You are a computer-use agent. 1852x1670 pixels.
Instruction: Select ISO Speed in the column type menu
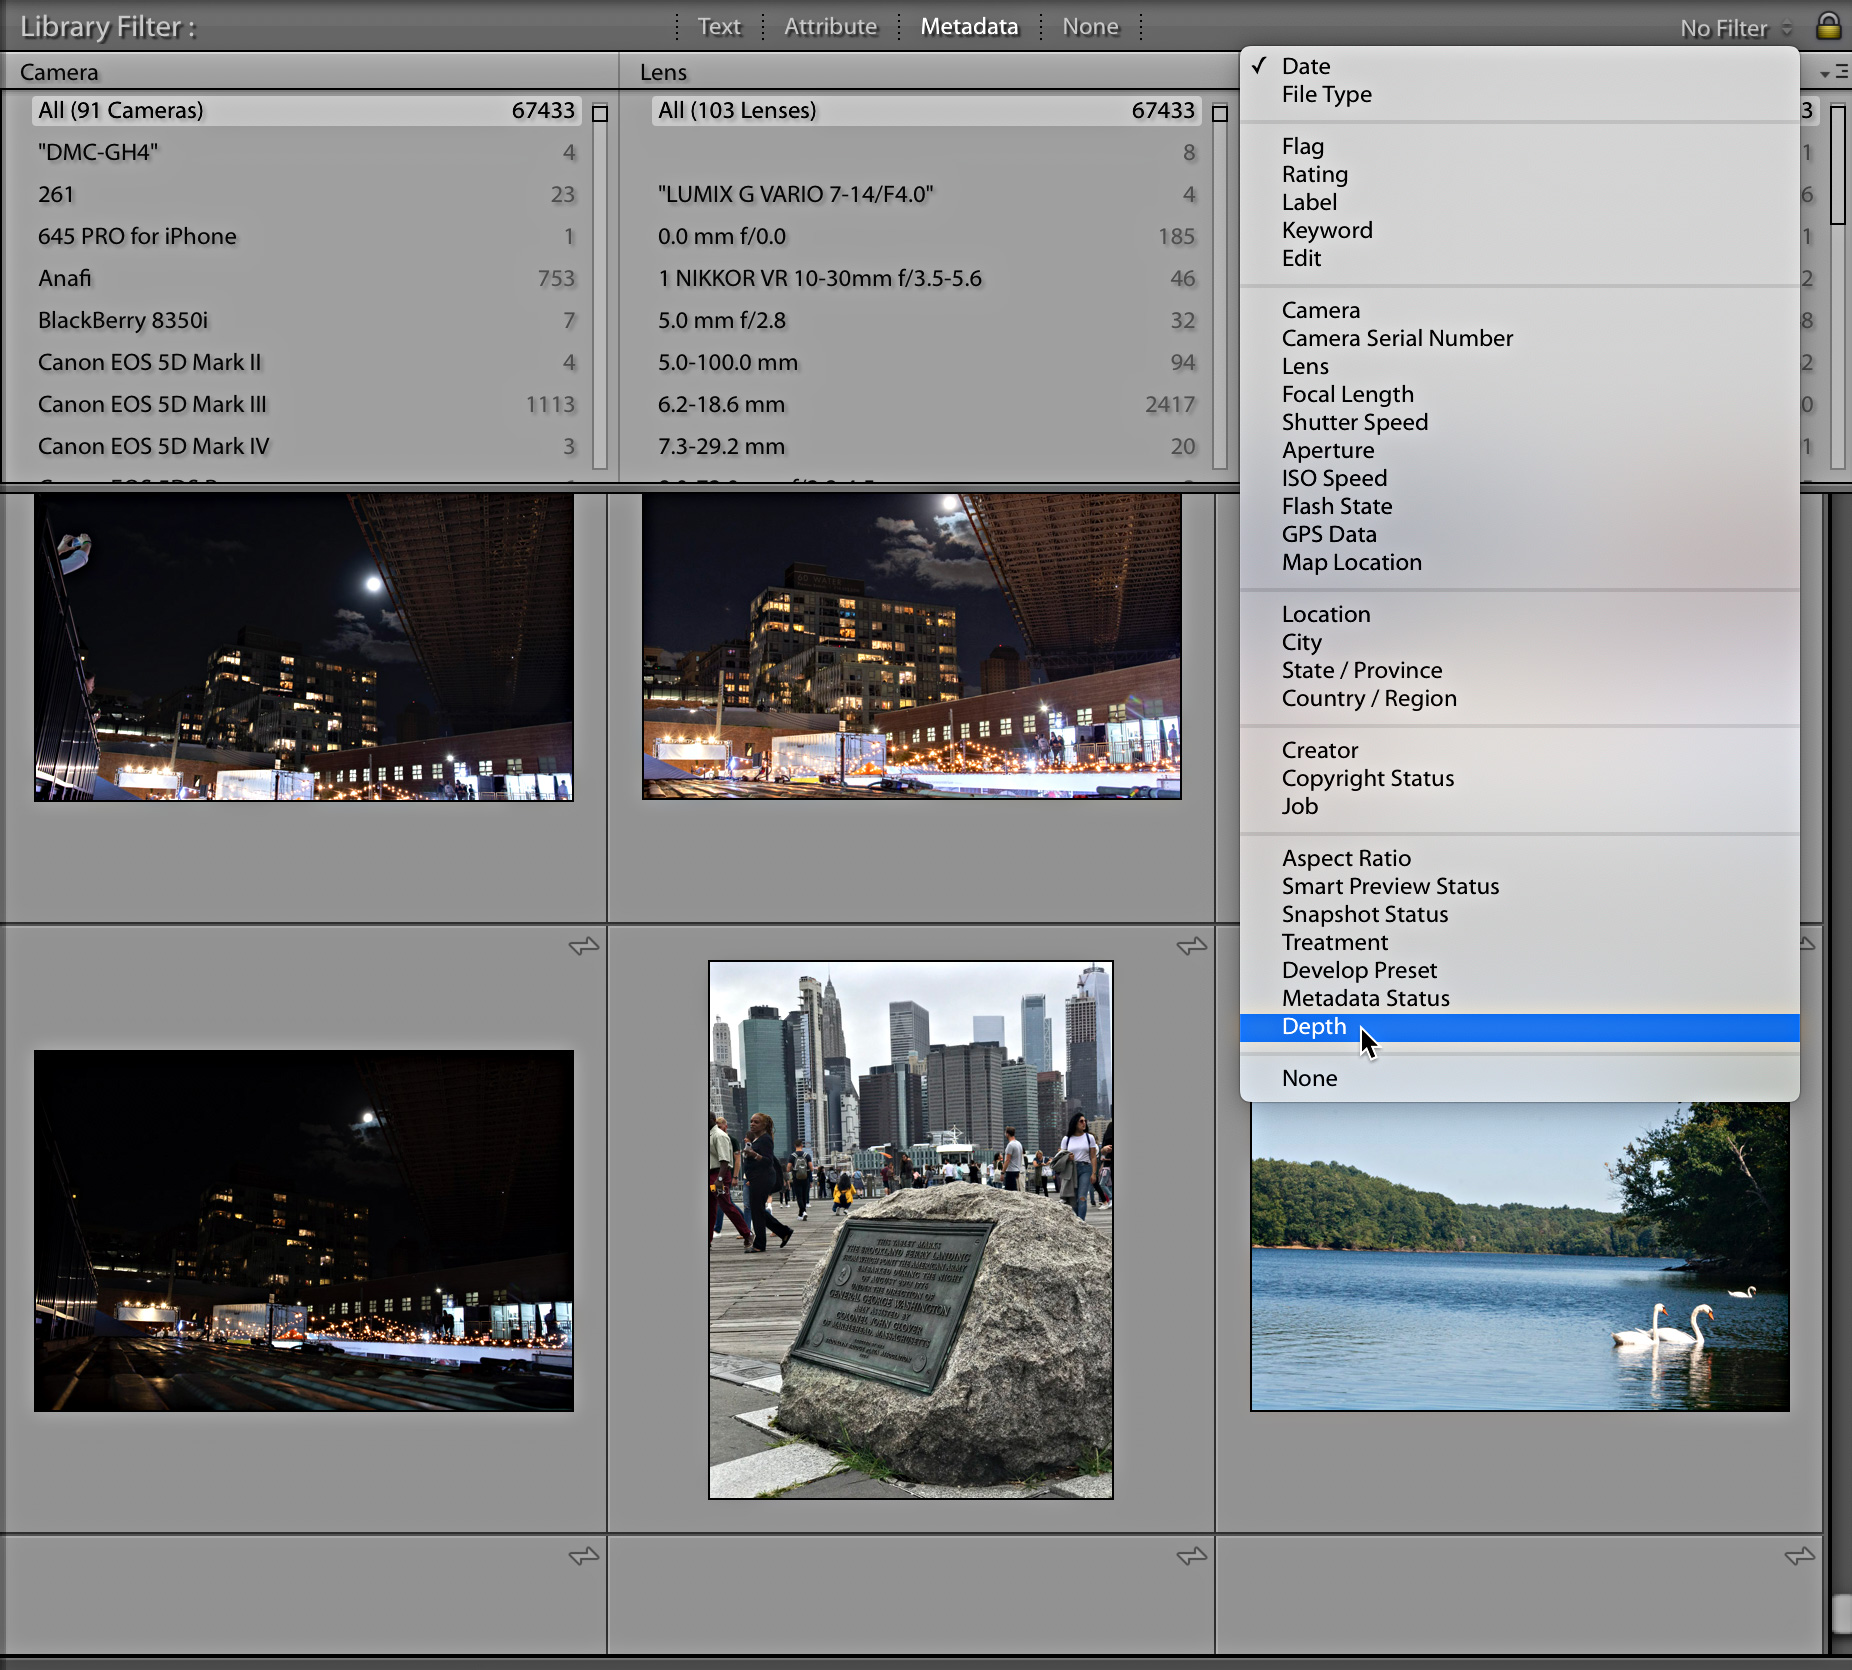(1334, 478)
